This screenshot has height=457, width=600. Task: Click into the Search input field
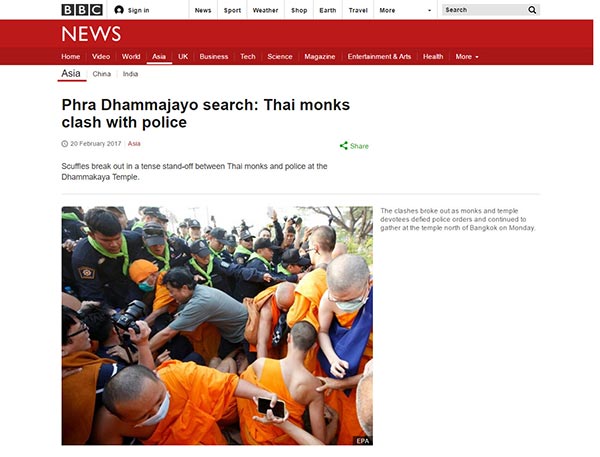point(484,10)
